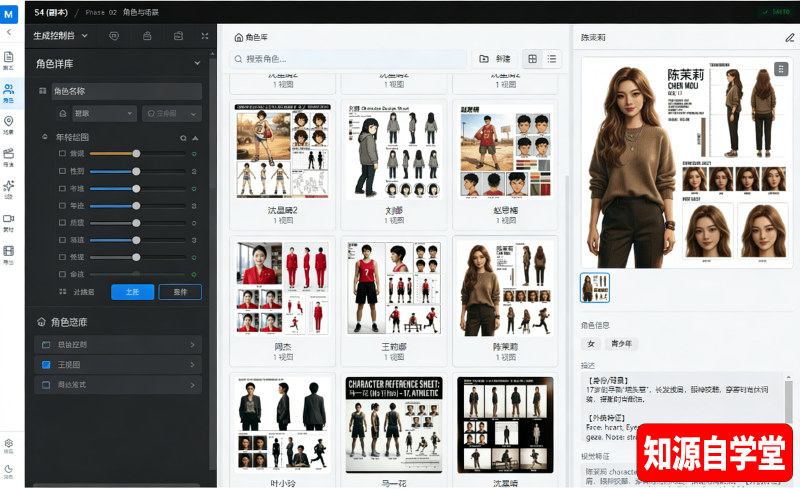The width and height of the screenshot is (800, 489).
Task: Open settings gear in left sidebar
Action: tap(9, 444)
